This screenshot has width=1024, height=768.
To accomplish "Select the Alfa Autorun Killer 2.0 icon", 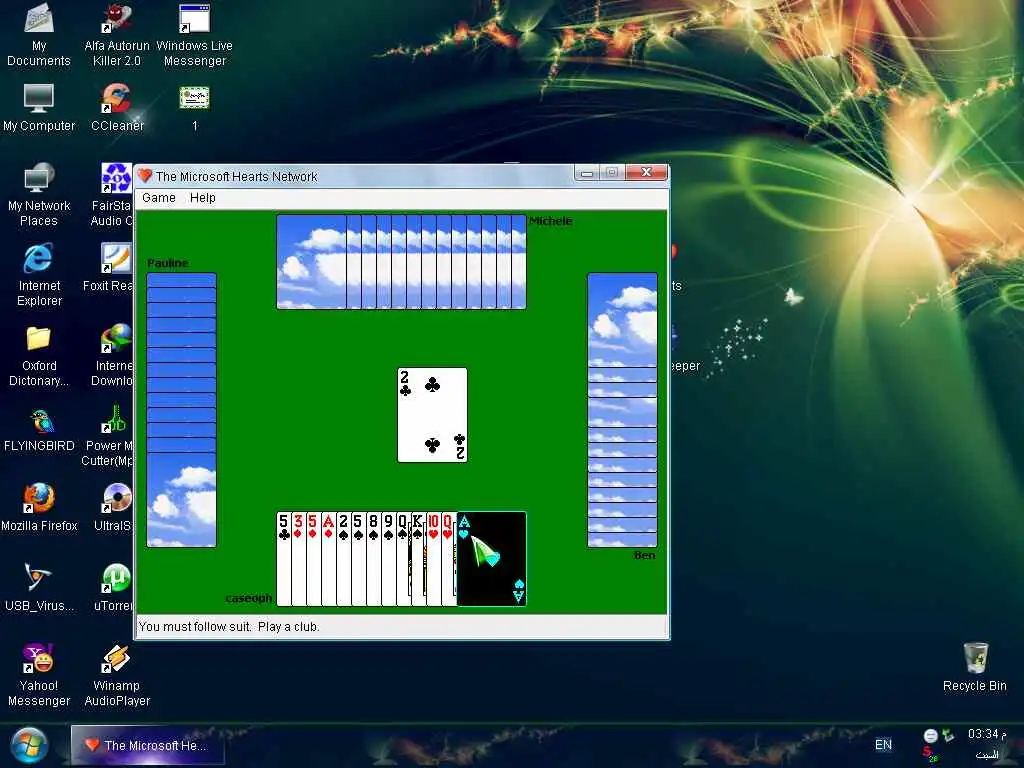I will (x=117, y=35).
